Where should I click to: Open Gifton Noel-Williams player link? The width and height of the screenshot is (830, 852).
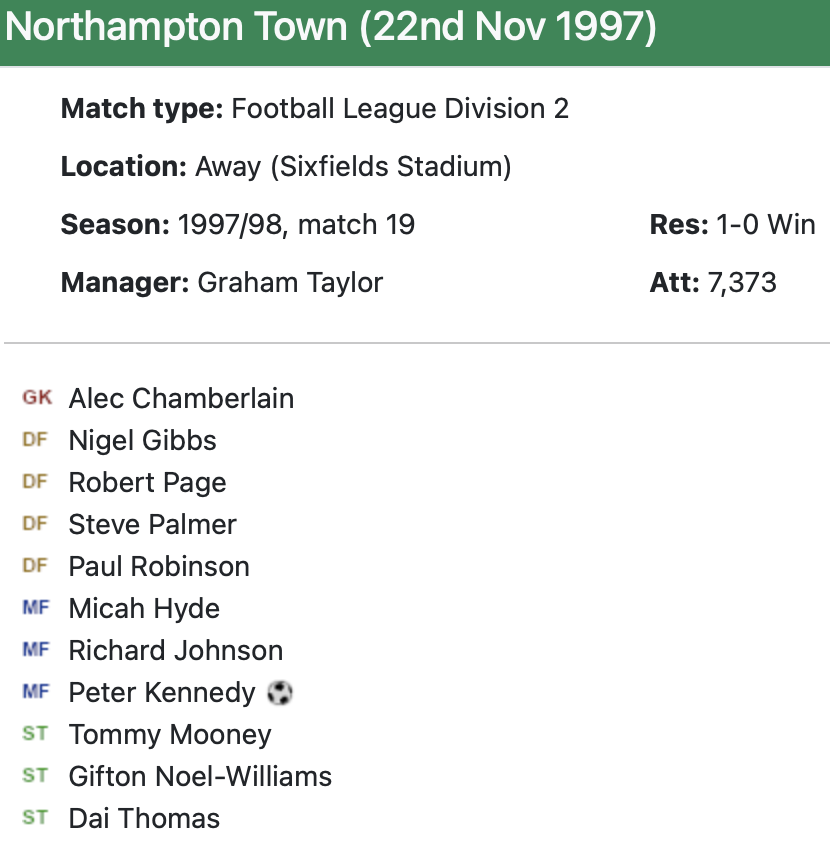[200, 776]
